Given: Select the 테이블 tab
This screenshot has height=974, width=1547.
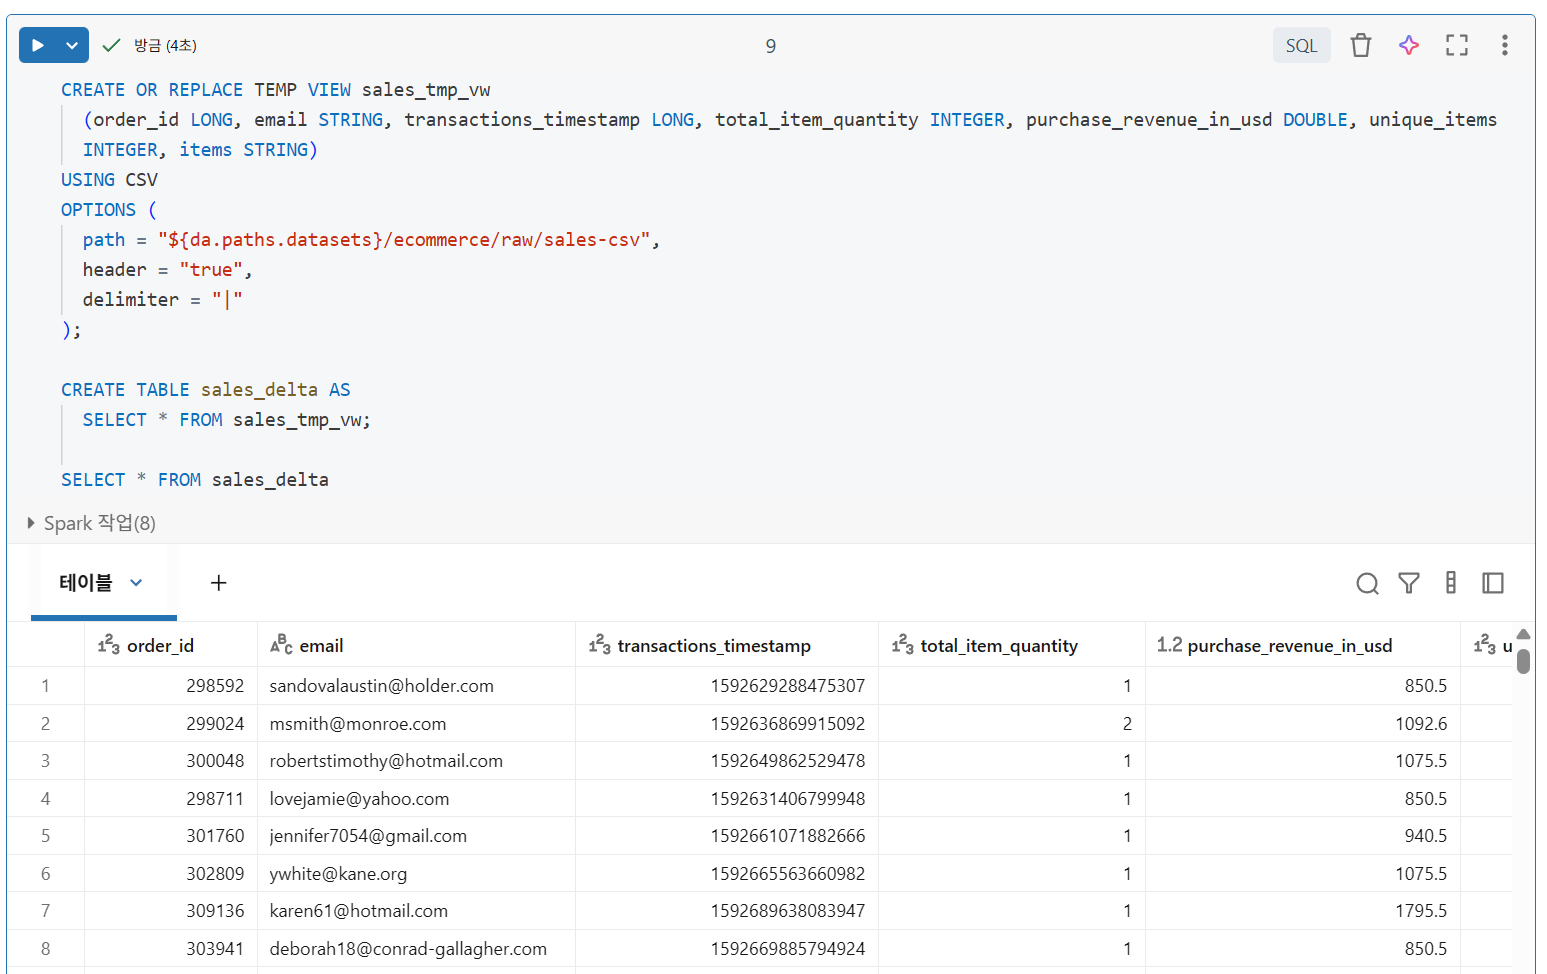Looking at the screenshot, I should pos(86,583).
